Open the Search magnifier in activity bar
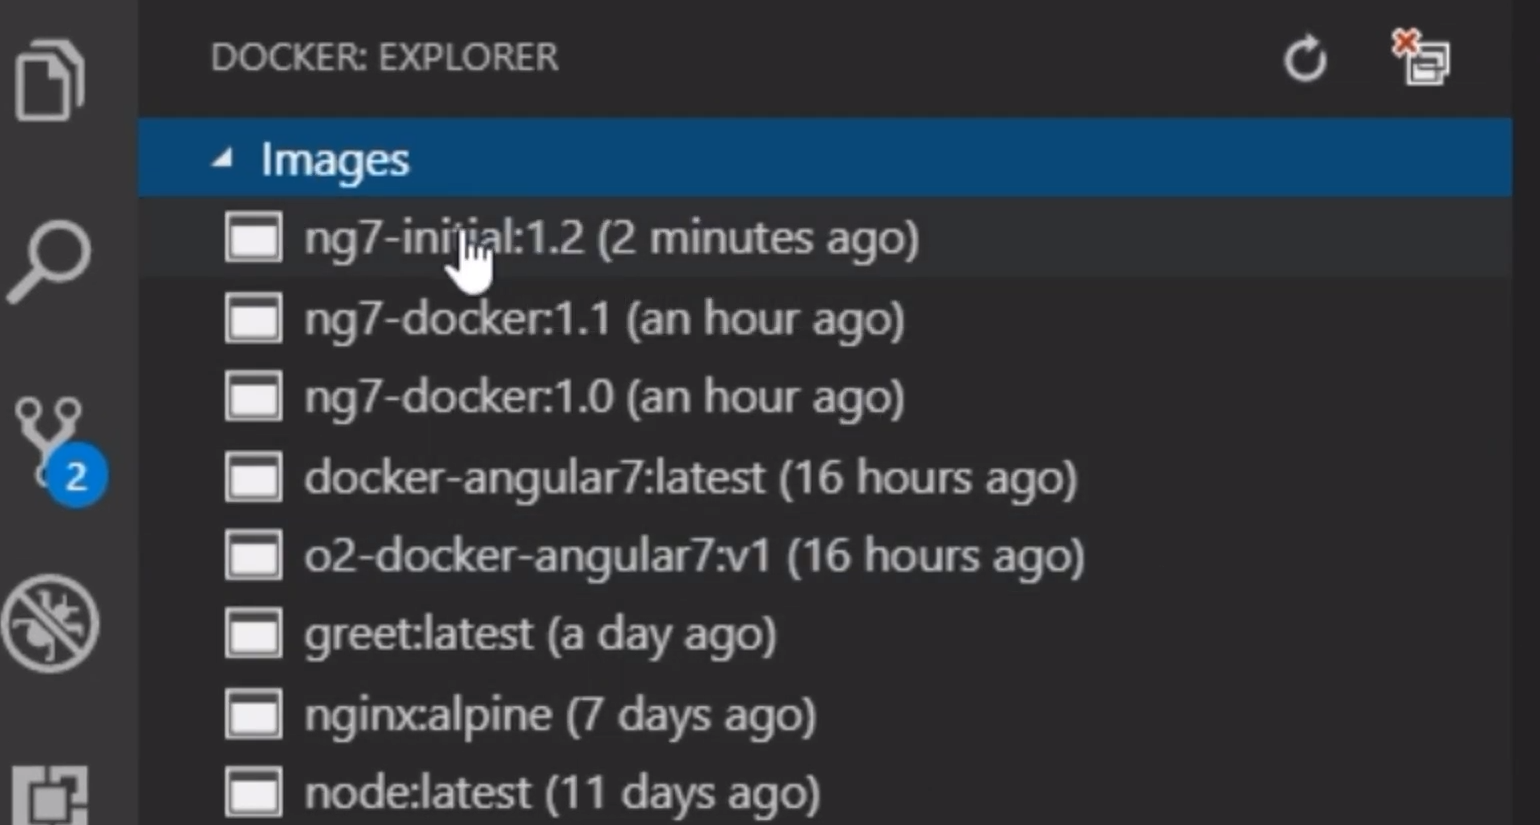The image size is (1540, 825). click(x=50, y=260)
